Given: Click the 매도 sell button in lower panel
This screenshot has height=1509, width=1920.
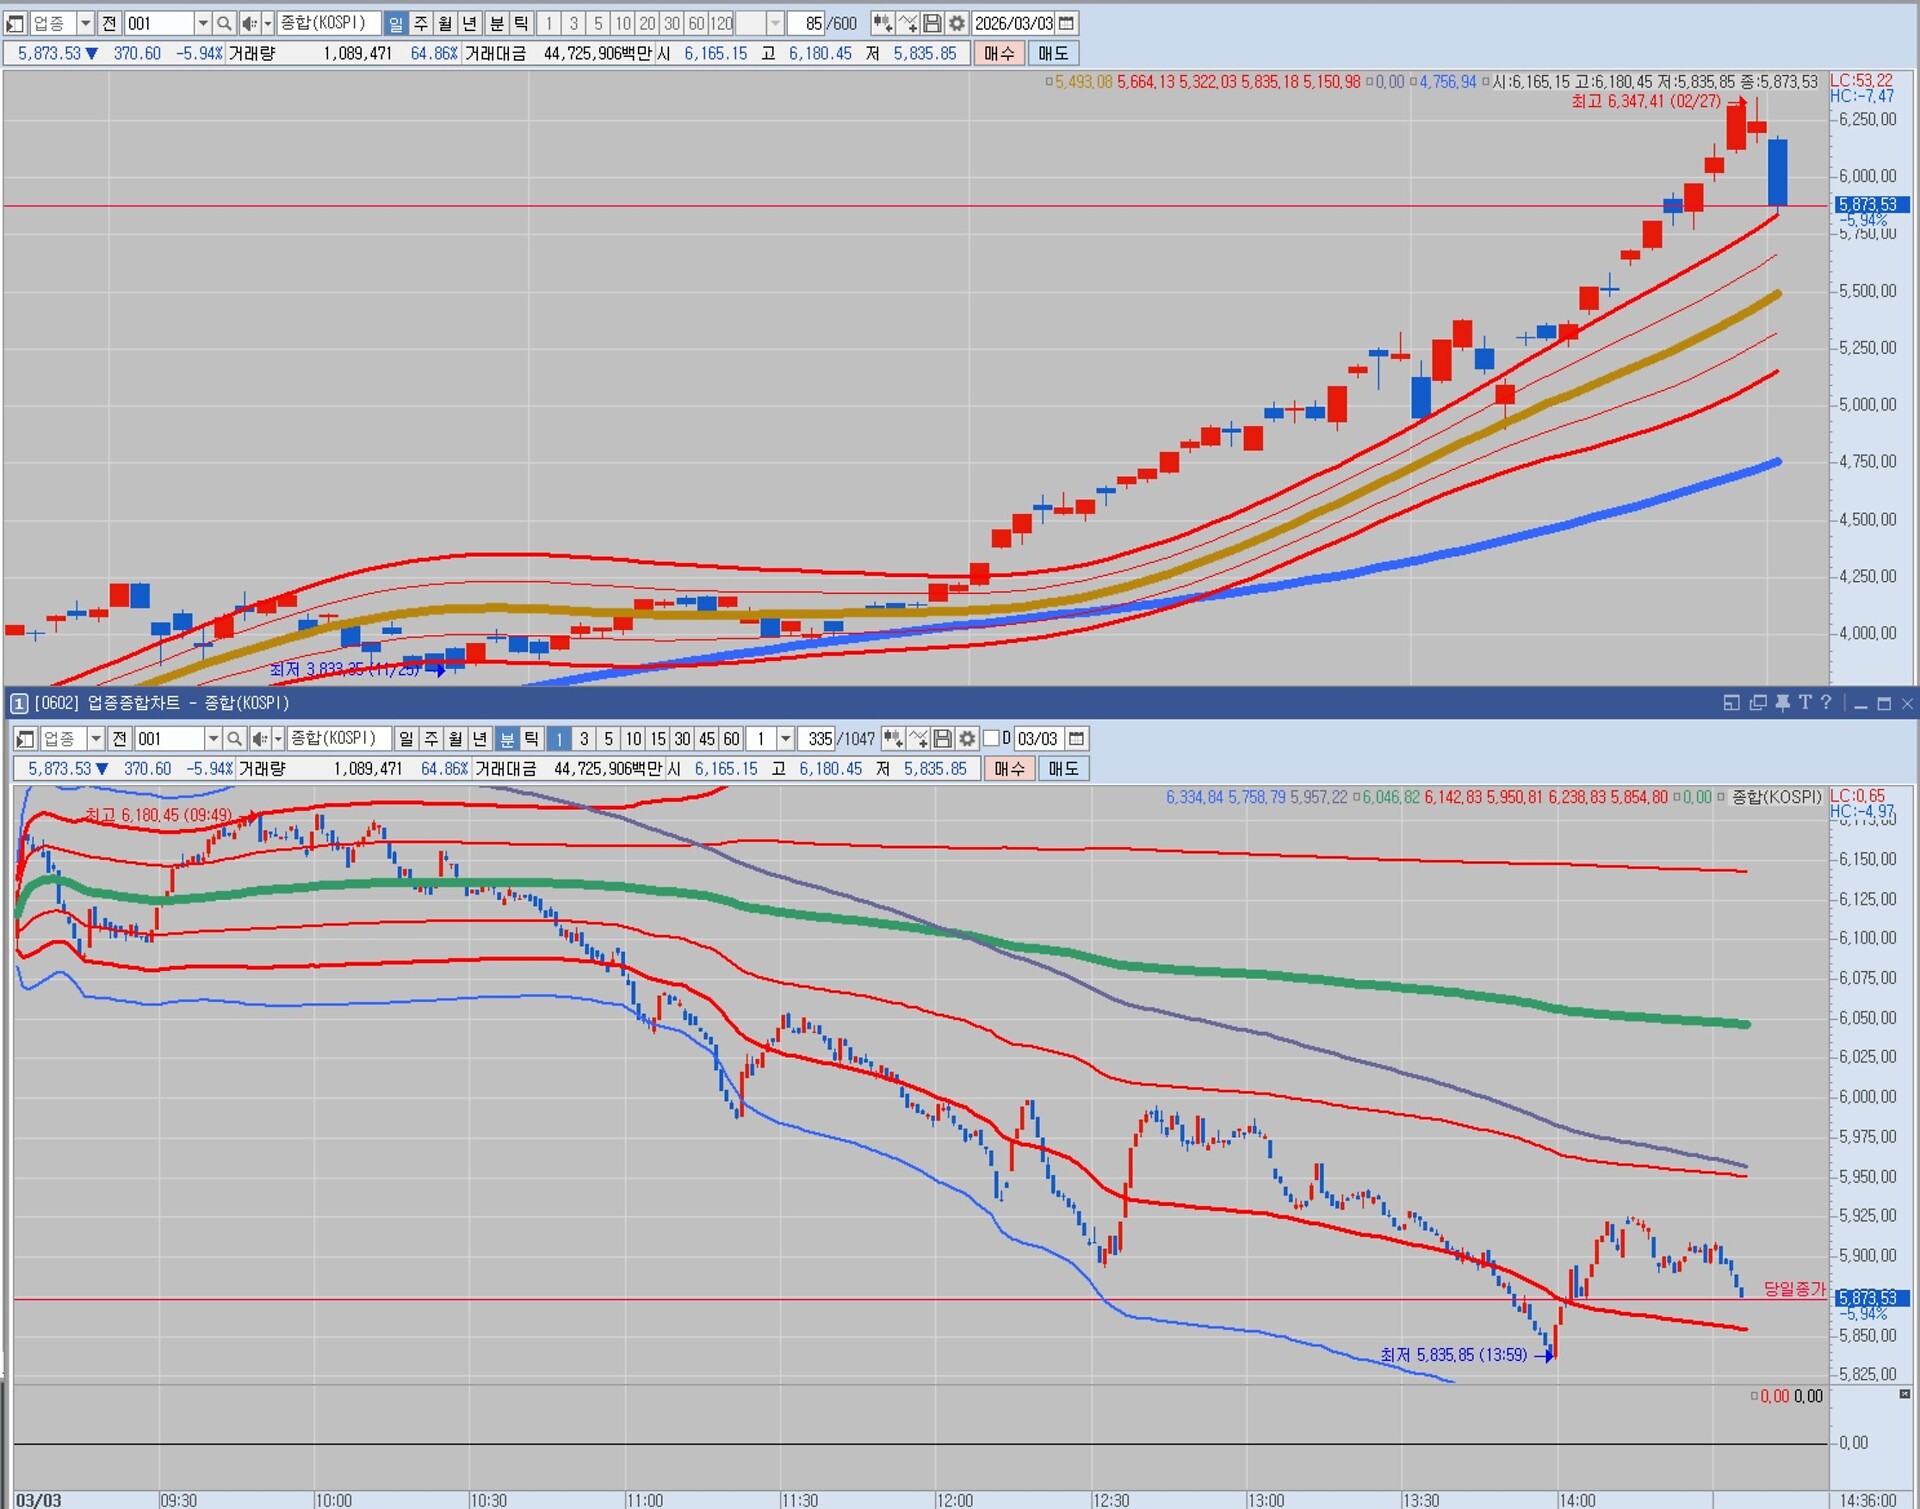Looking at the screenshot, I should coord(1063,768).
